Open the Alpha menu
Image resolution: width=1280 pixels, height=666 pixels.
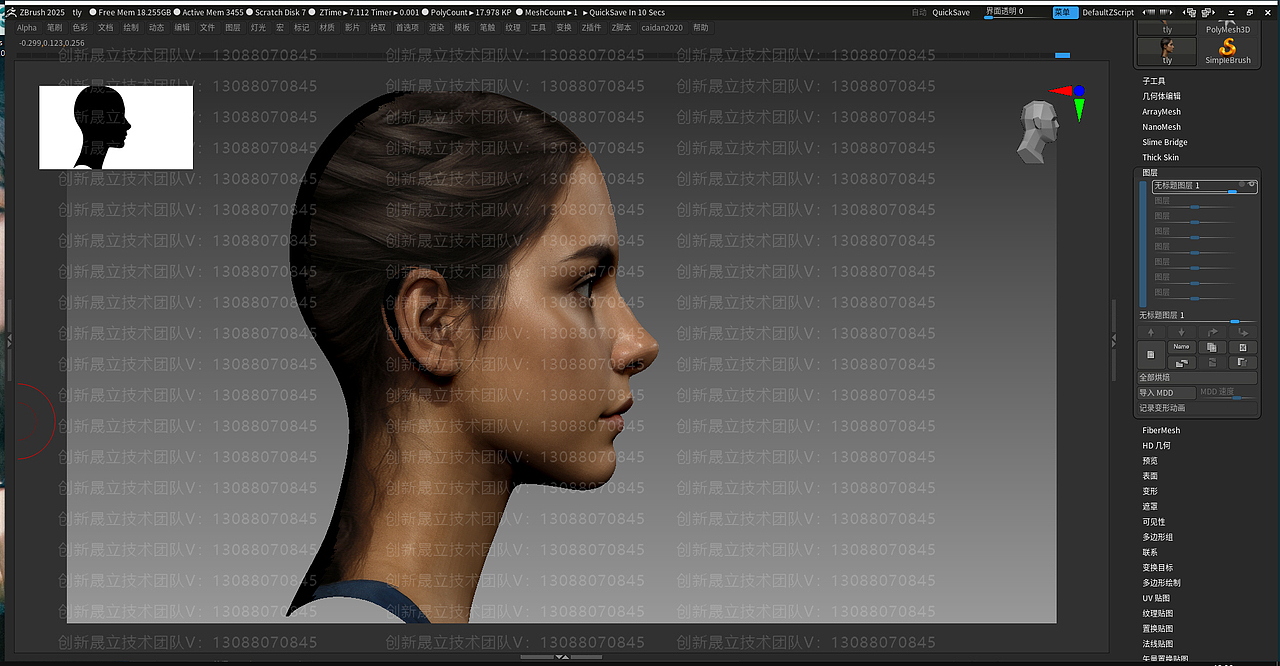click(27, 28)
